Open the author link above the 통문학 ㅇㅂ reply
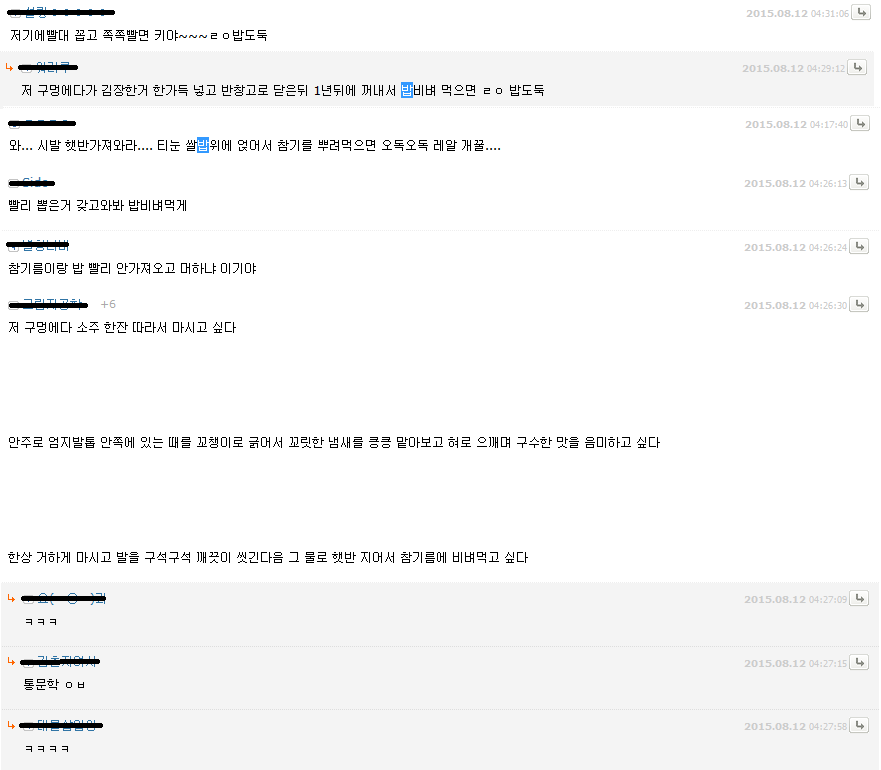Image resolution: width=881 pixels, height=770 pixels. point(66,662)
